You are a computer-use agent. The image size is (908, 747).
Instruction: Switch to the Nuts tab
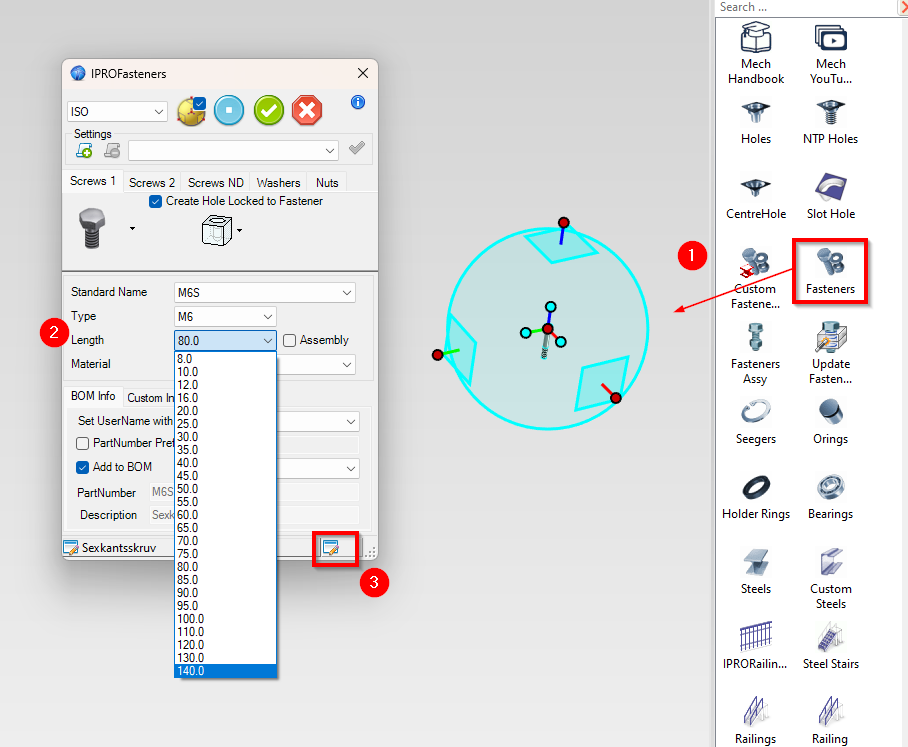327,182
